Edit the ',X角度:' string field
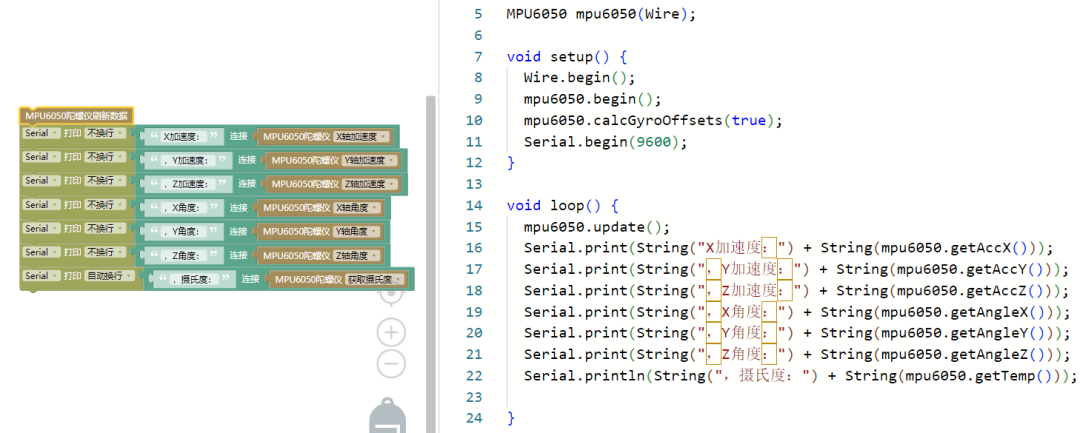1080x433 pixels. pyautogui.click(x=185, y=208)
